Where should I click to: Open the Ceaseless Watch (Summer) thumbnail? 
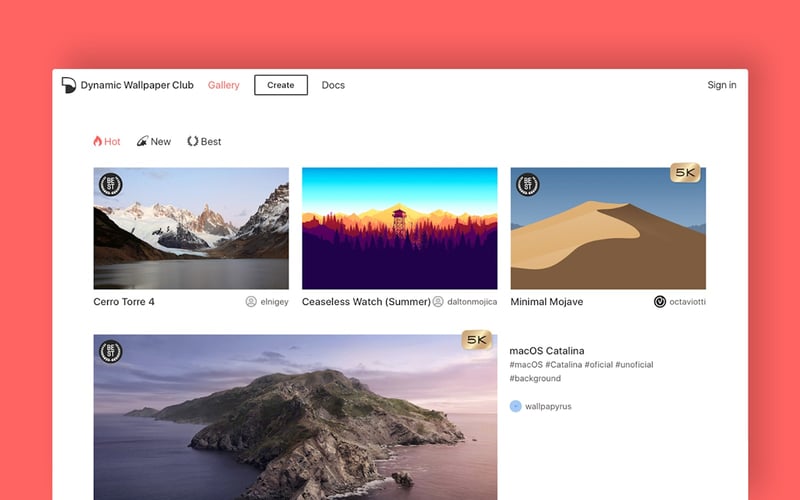[x=399, y=228]
